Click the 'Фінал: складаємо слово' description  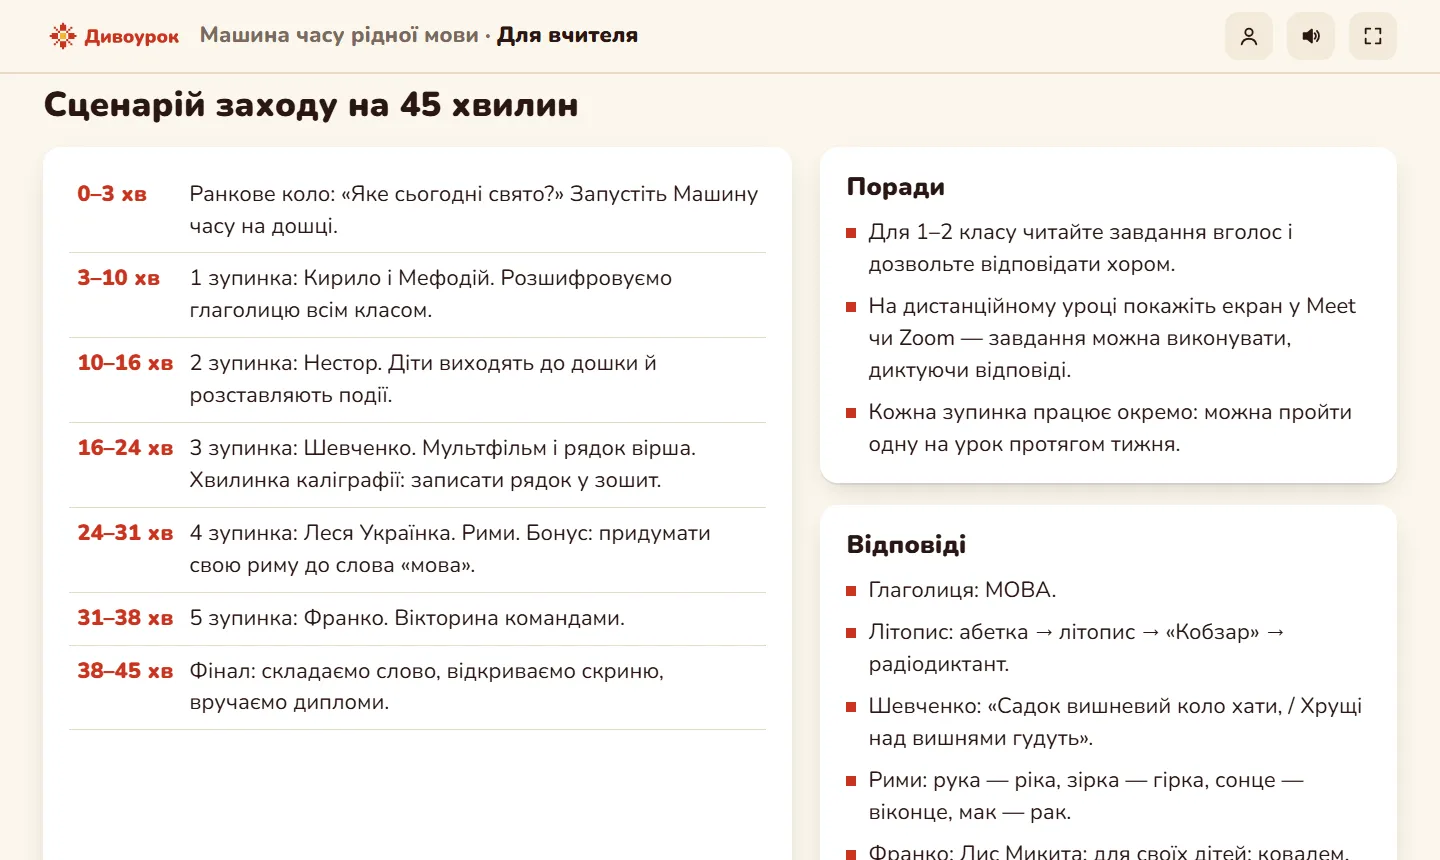click(x=427, y=687)
